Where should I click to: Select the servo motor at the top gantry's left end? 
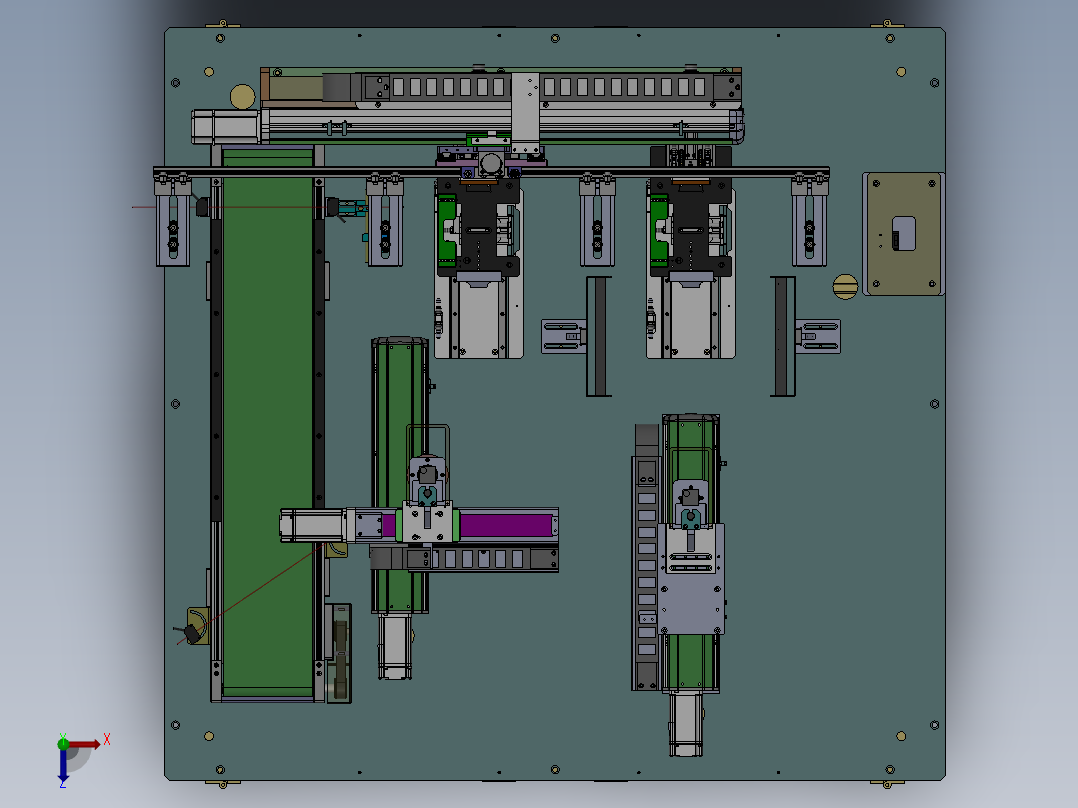point(226,127)
